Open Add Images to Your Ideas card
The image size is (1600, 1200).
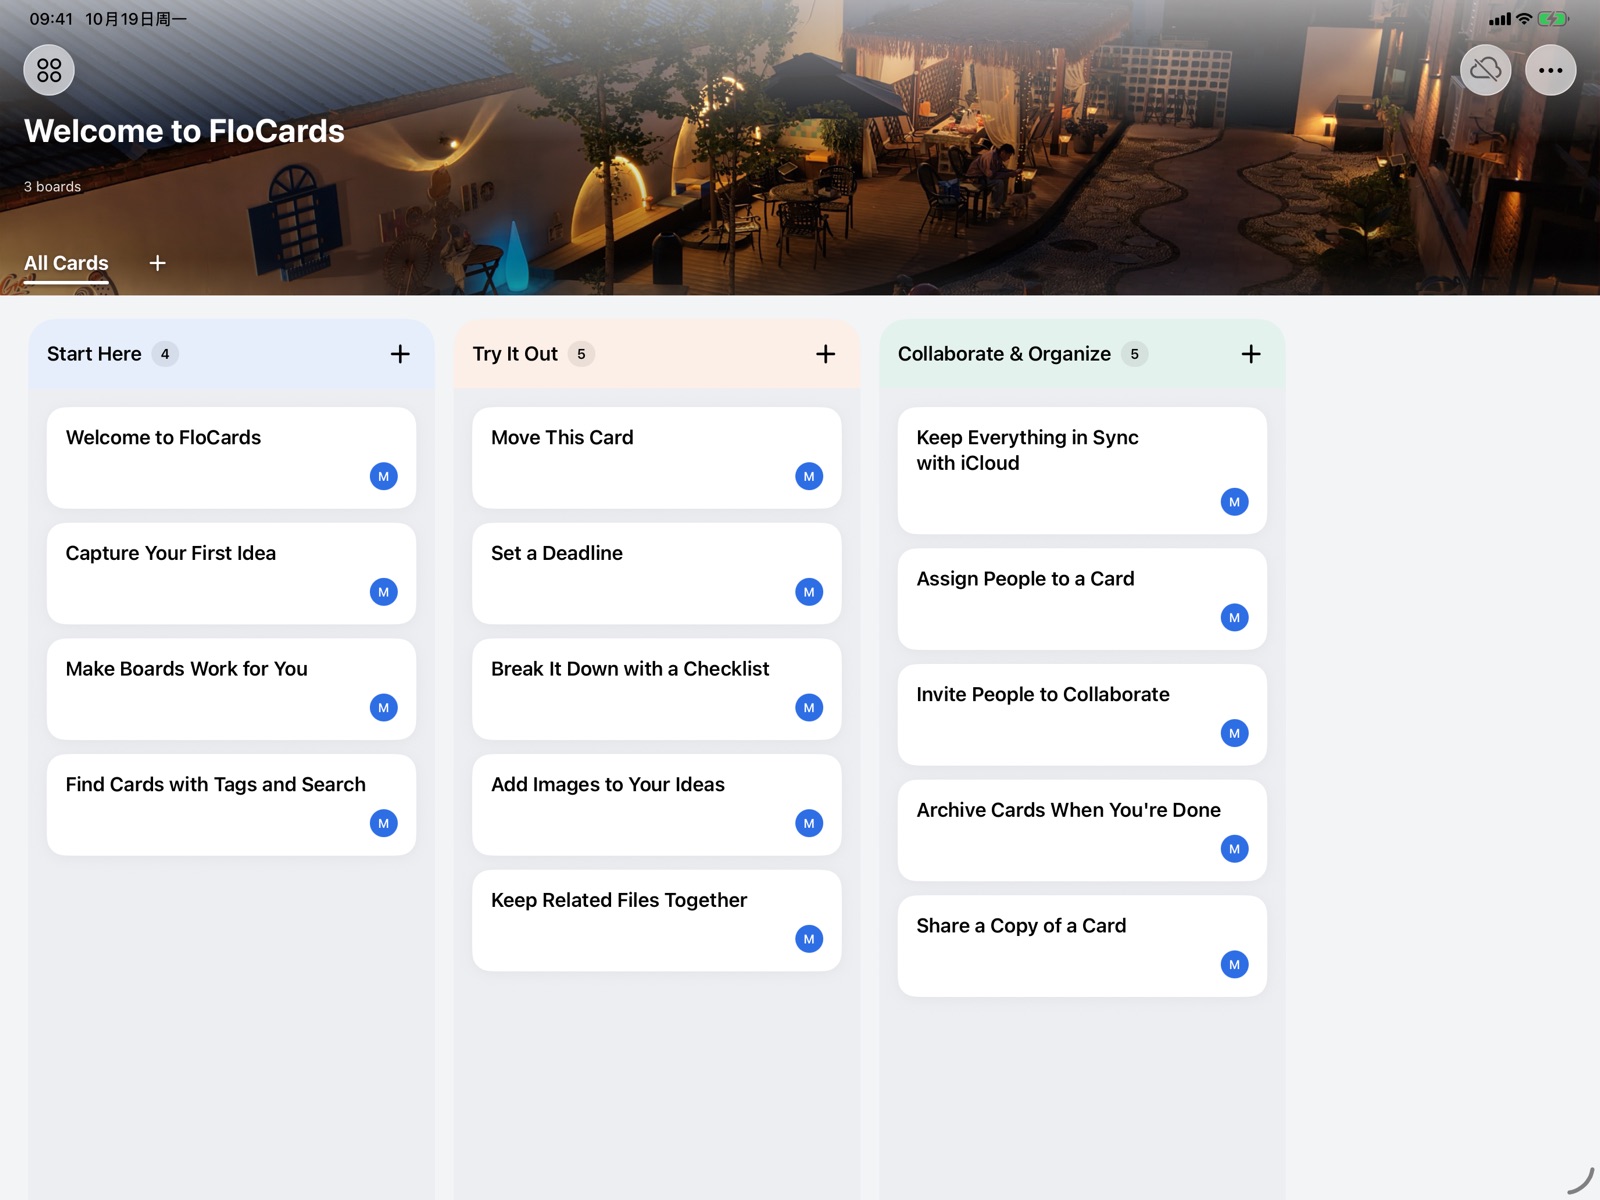(x=657, y=805)
